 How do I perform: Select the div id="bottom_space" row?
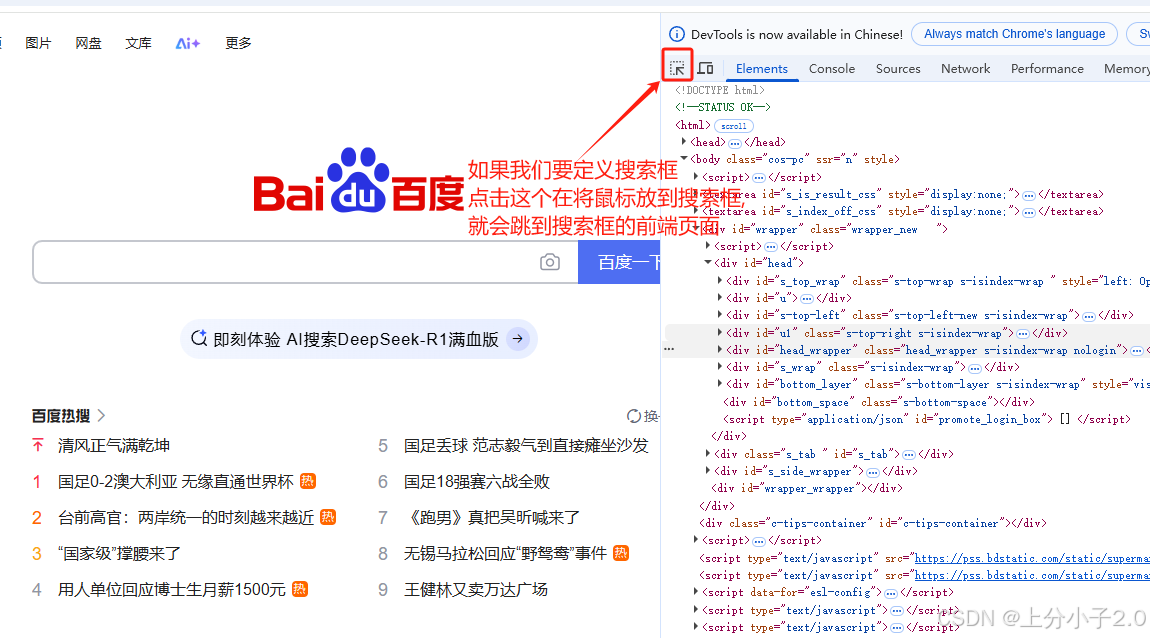coord(879,402)
